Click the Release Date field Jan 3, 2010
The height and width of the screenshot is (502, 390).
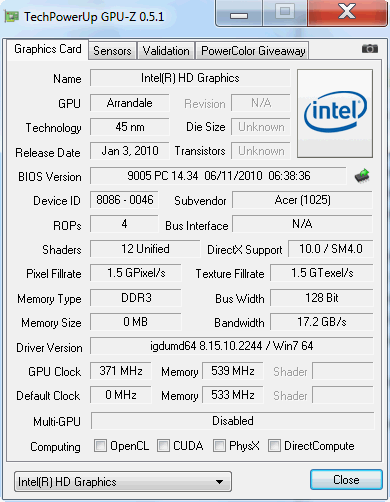click(x=130, y=151)
